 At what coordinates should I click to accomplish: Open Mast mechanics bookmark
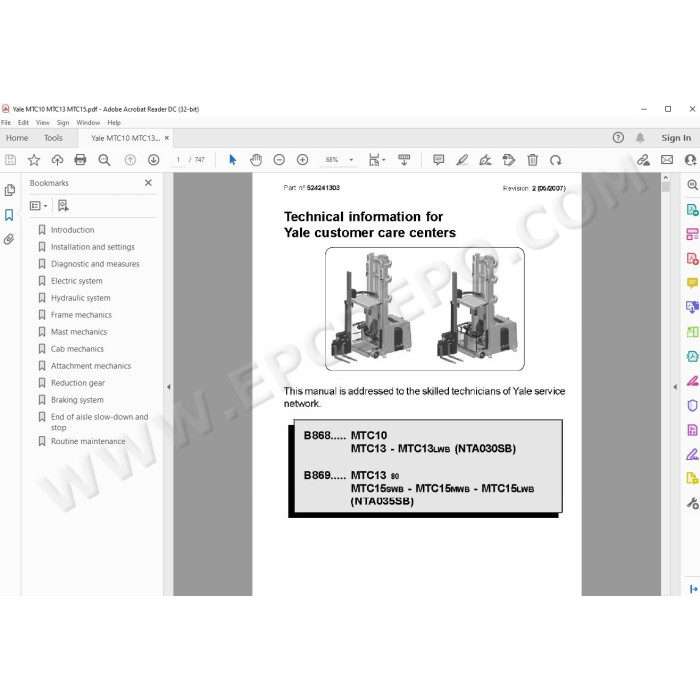tap(79, 332)
